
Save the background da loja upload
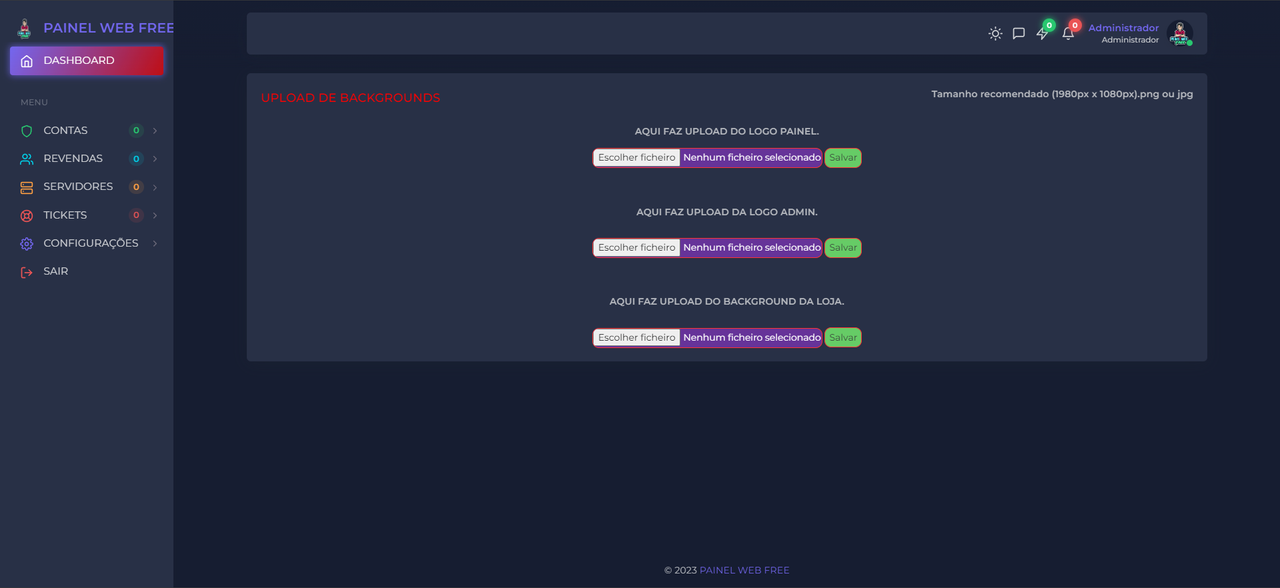(x=843, y=338)
